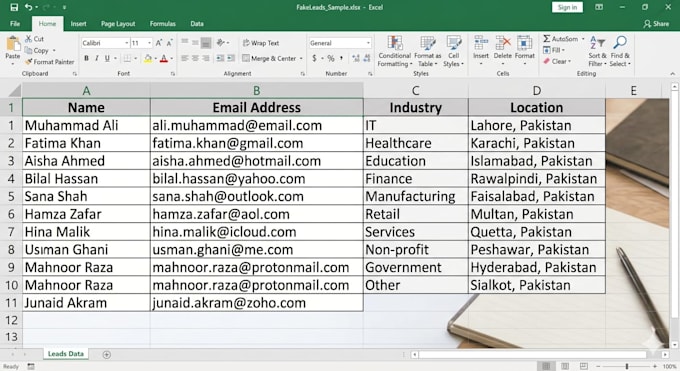Switch to Page Layout view

coord(565,367)
